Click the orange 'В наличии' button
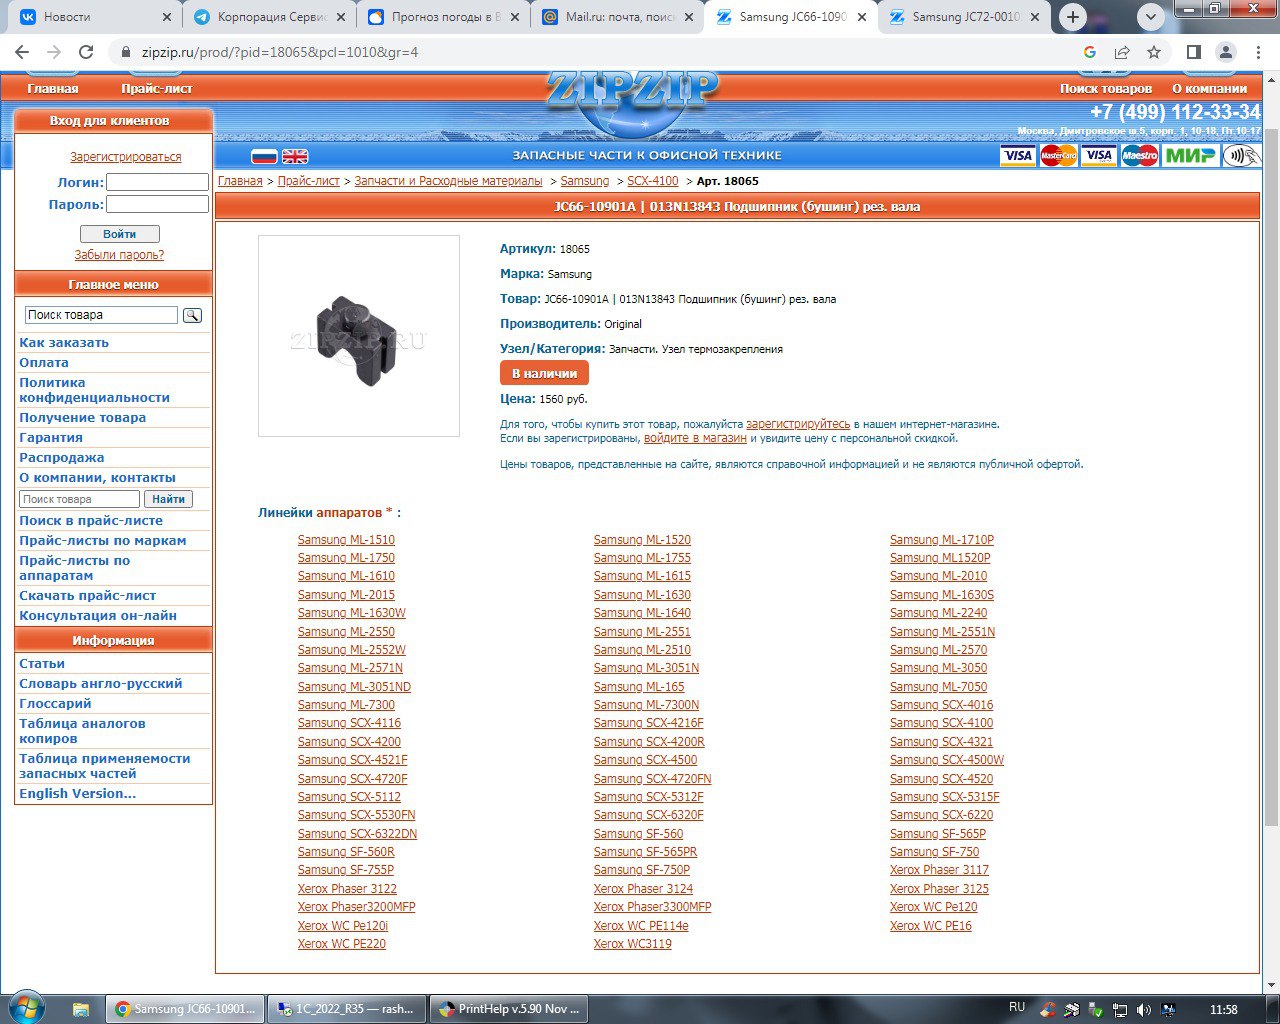The width and height of the screenshot is (1280, 1024). point(544,373)
